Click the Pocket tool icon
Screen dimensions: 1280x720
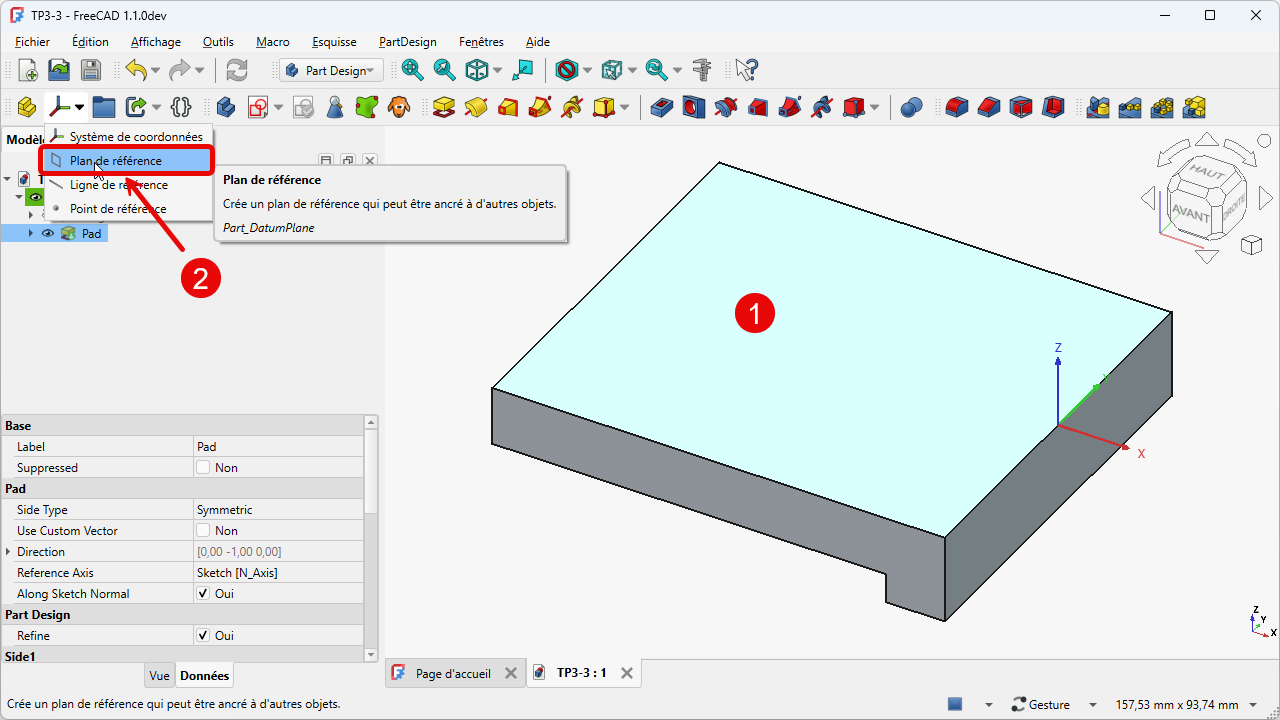point(661,106)
